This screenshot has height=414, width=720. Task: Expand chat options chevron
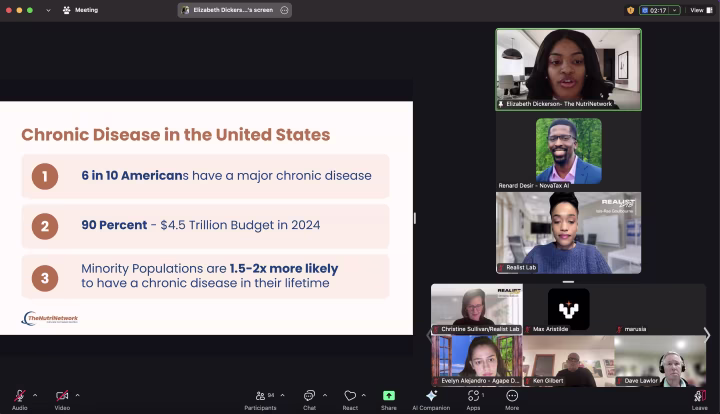pyautogui.click(x=325, y=395)
